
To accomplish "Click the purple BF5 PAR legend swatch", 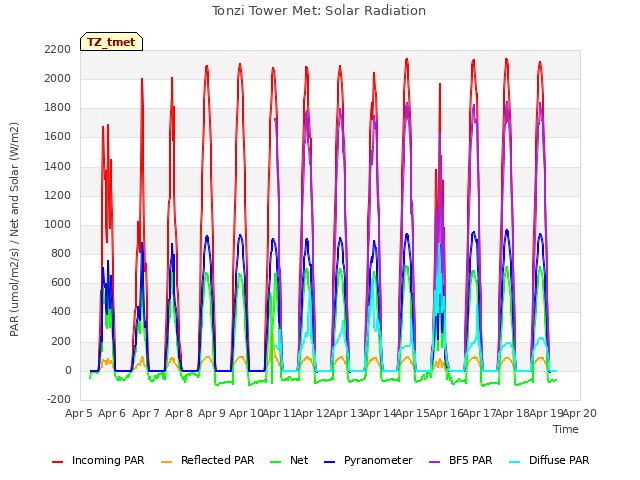I will [435, 462].
